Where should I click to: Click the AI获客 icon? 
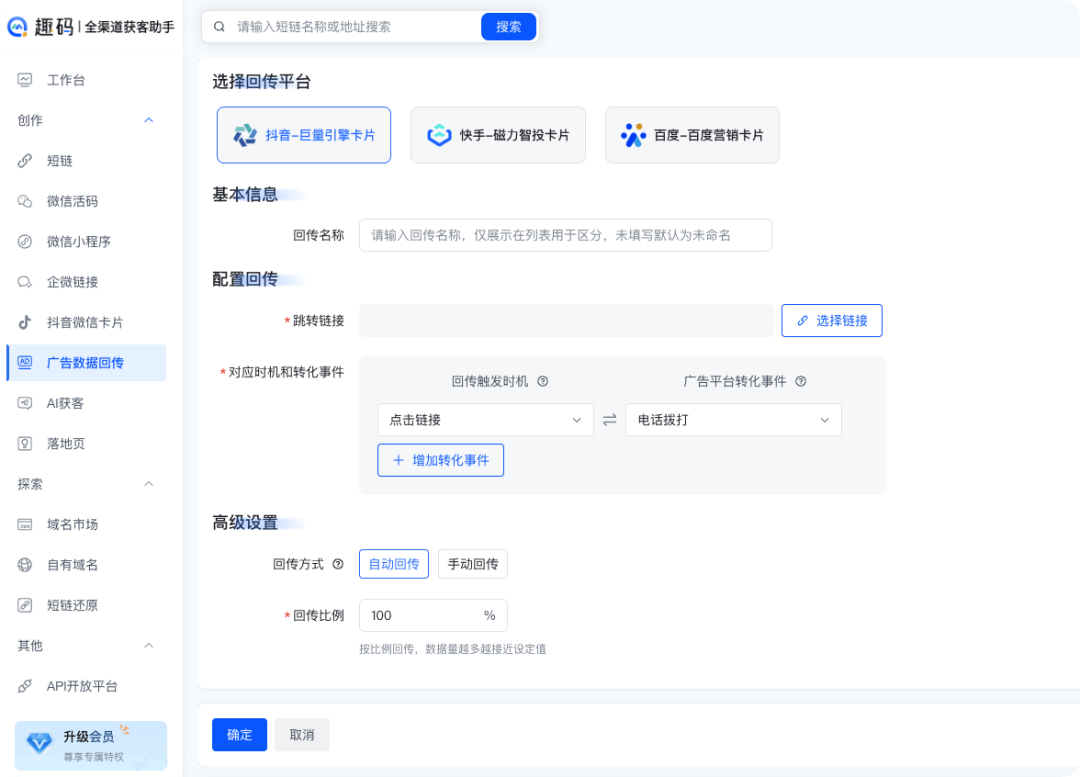pyautogui.click(x=25, y=403)
